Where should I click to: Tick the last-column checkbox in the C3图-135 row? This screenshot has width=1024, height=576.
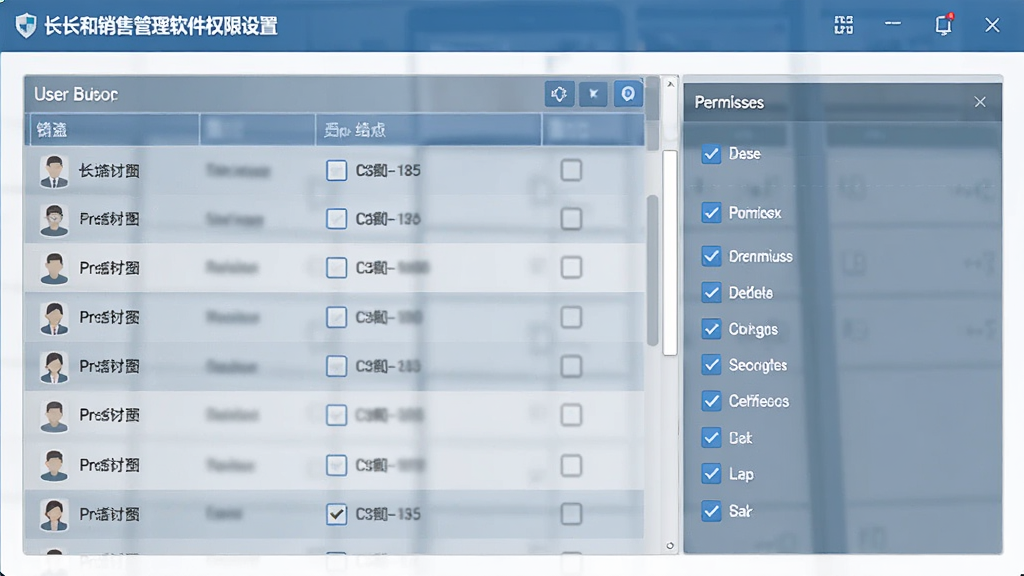pyautogui.click(x=571, y=514)
